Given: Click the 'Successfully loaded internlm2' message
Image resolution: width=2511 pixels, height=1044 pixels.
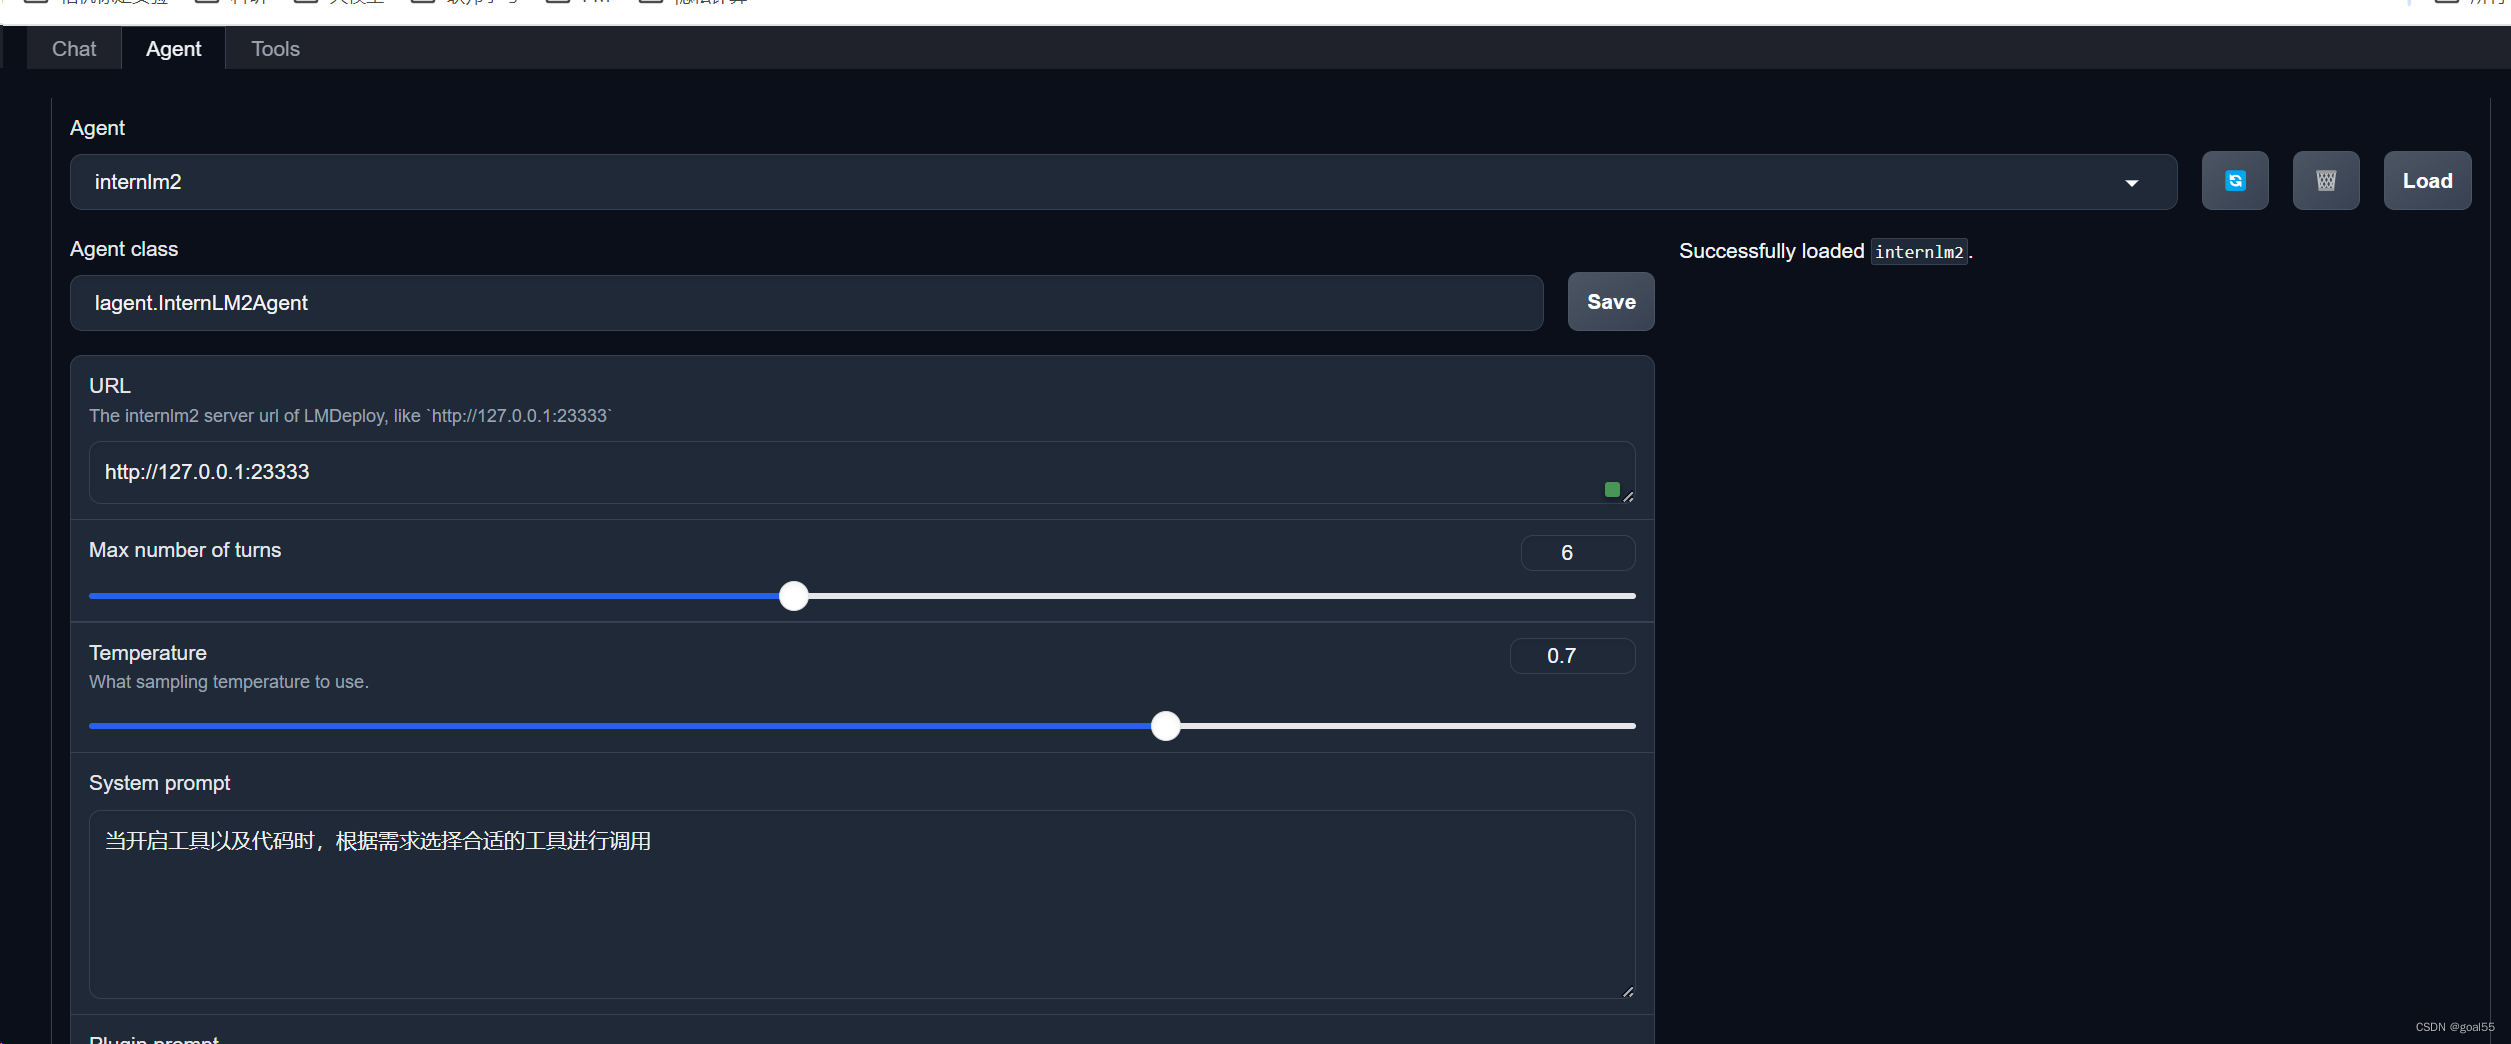Looking at the screenshot, I should (1825, 251).
